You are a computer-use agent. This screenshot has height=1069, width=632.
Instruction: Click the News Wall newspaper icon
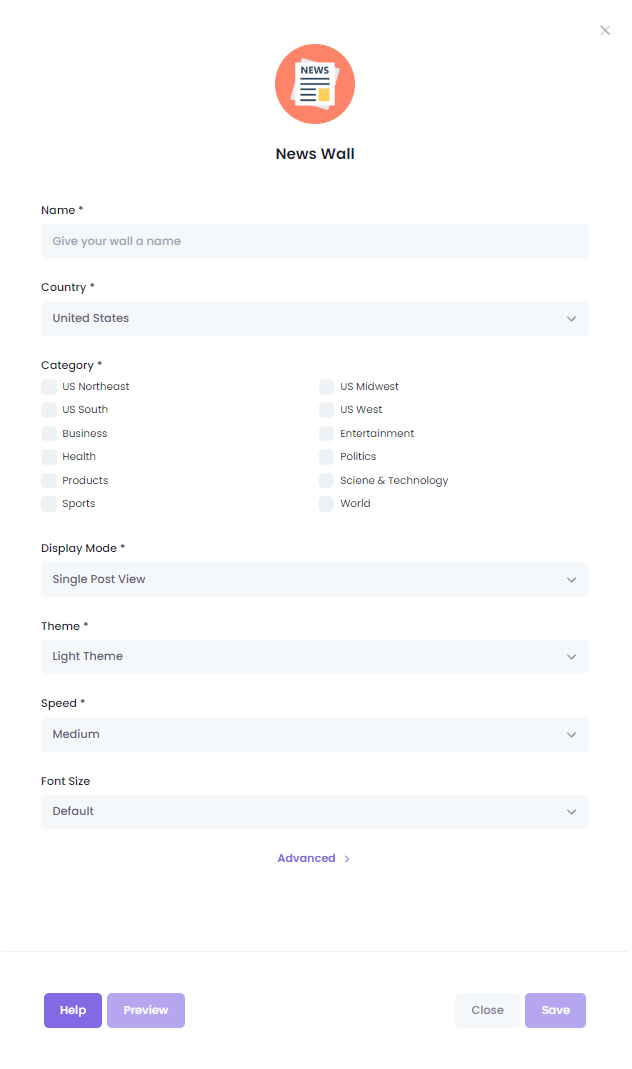[x=315, y=84]
